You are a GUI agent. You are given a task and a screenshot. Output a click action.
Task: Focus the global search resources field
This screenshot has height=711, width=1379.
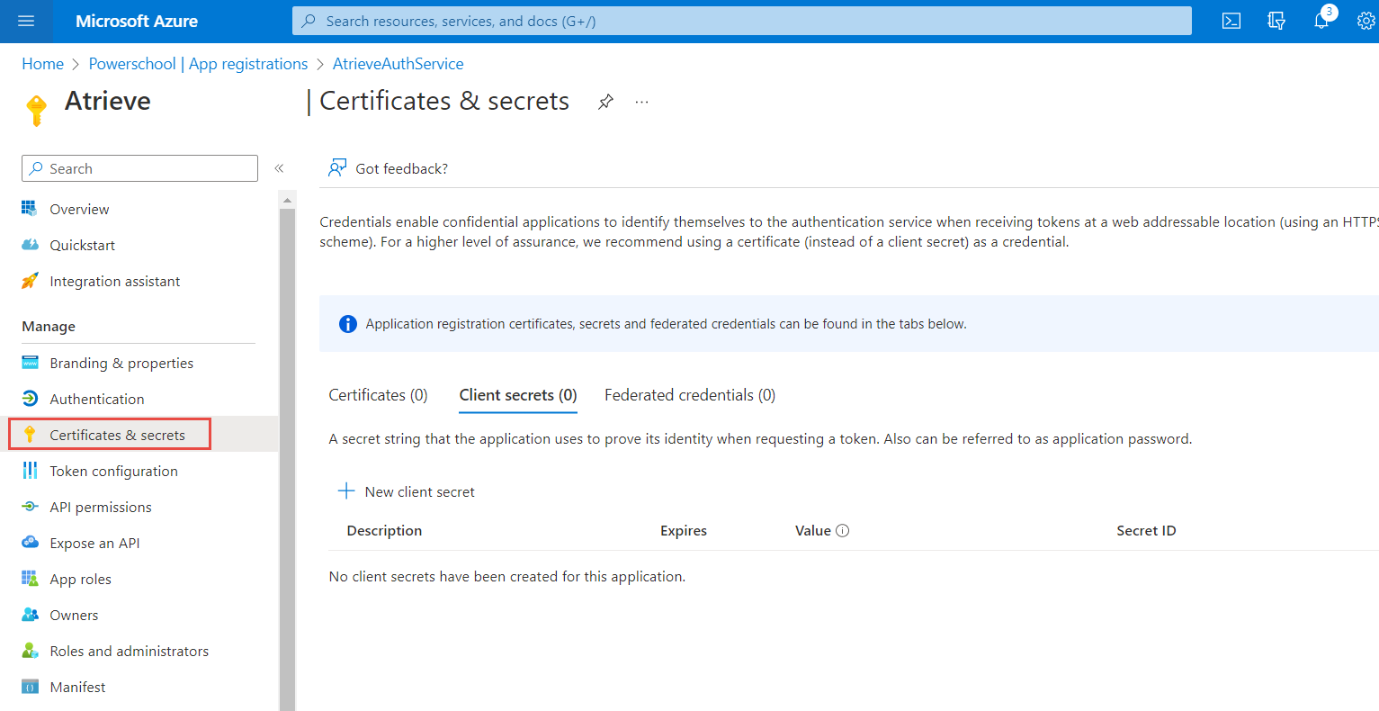[740, 21]
